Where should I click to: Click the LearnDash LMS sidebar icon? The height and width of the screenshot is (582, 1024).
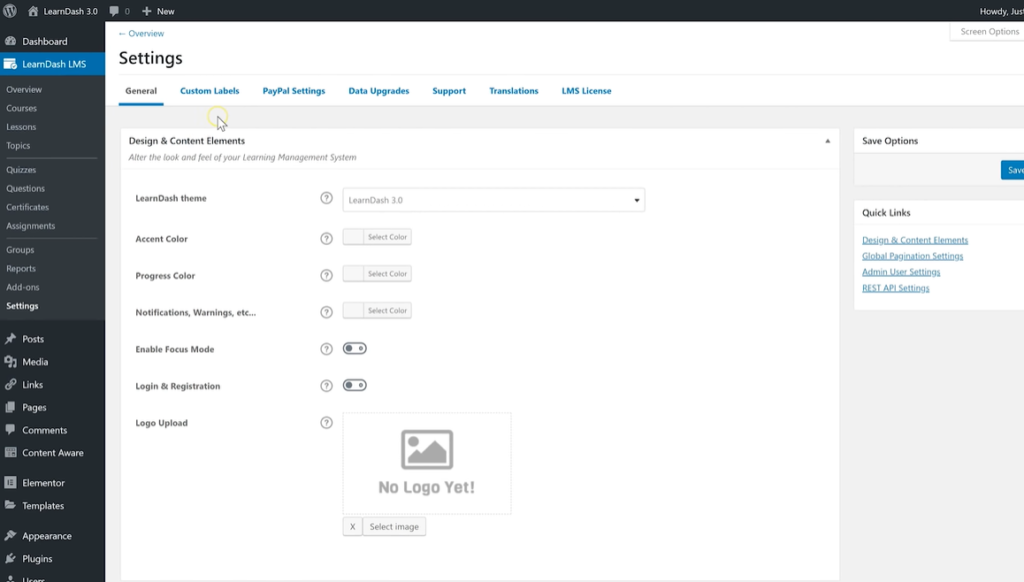pos(10,64)
